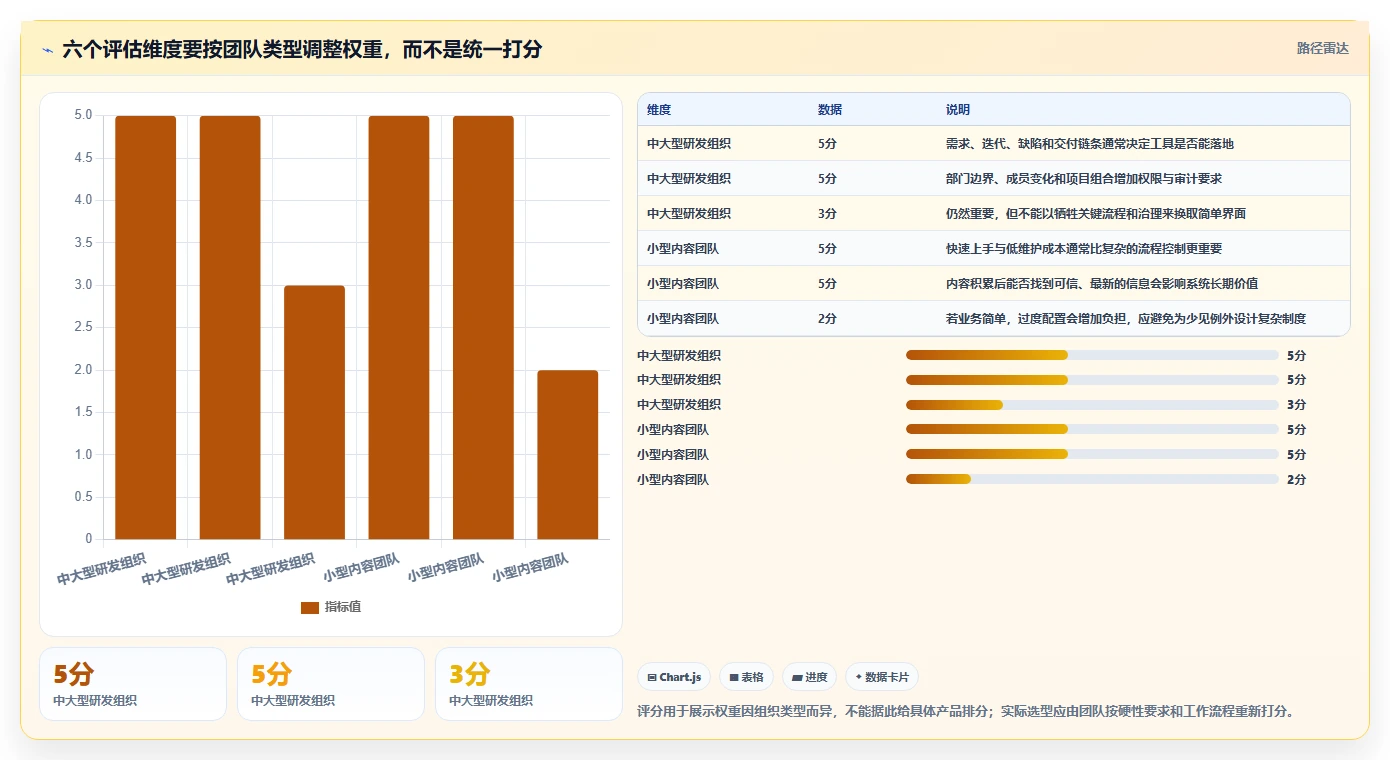Click the 2分 cell in the table
The image size is (1390, 760).
tap(827, 319)
